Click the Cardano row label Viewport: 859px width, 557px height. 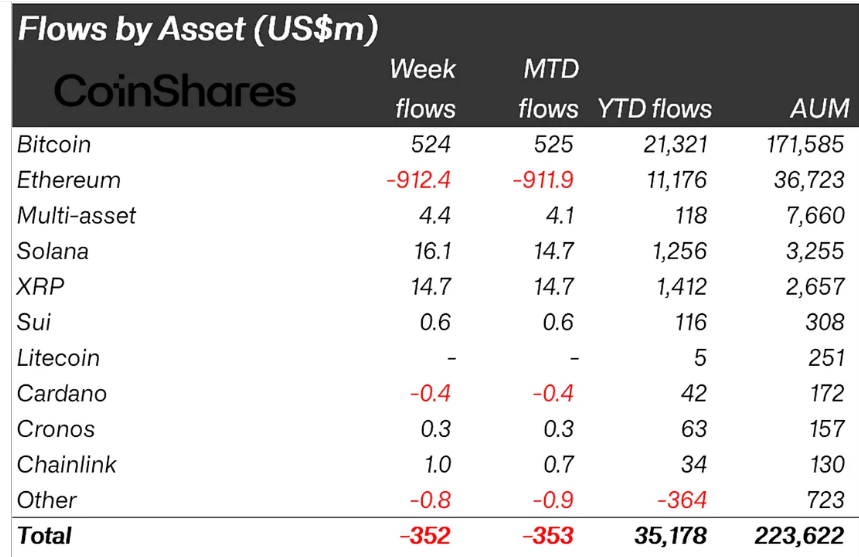pyautogui.click(x=61, y=393)
